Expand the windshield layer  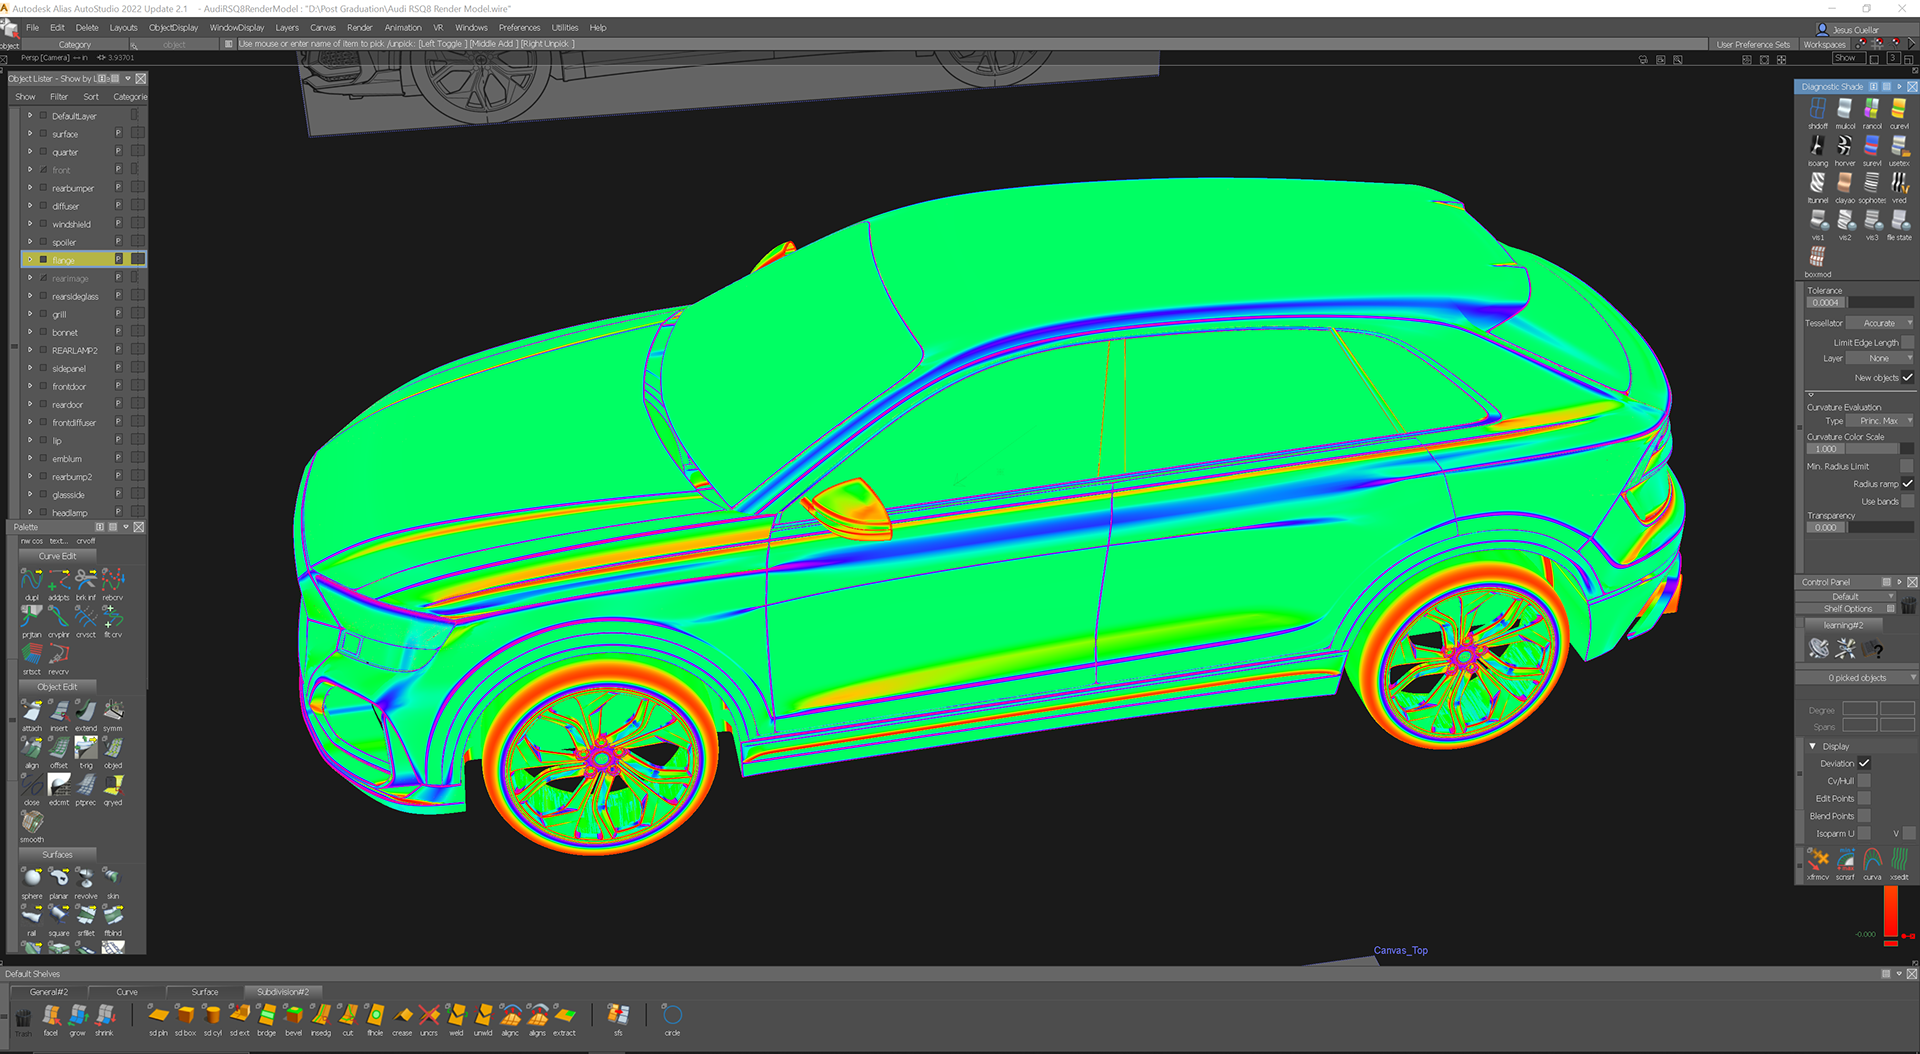(x=30, y=224)
